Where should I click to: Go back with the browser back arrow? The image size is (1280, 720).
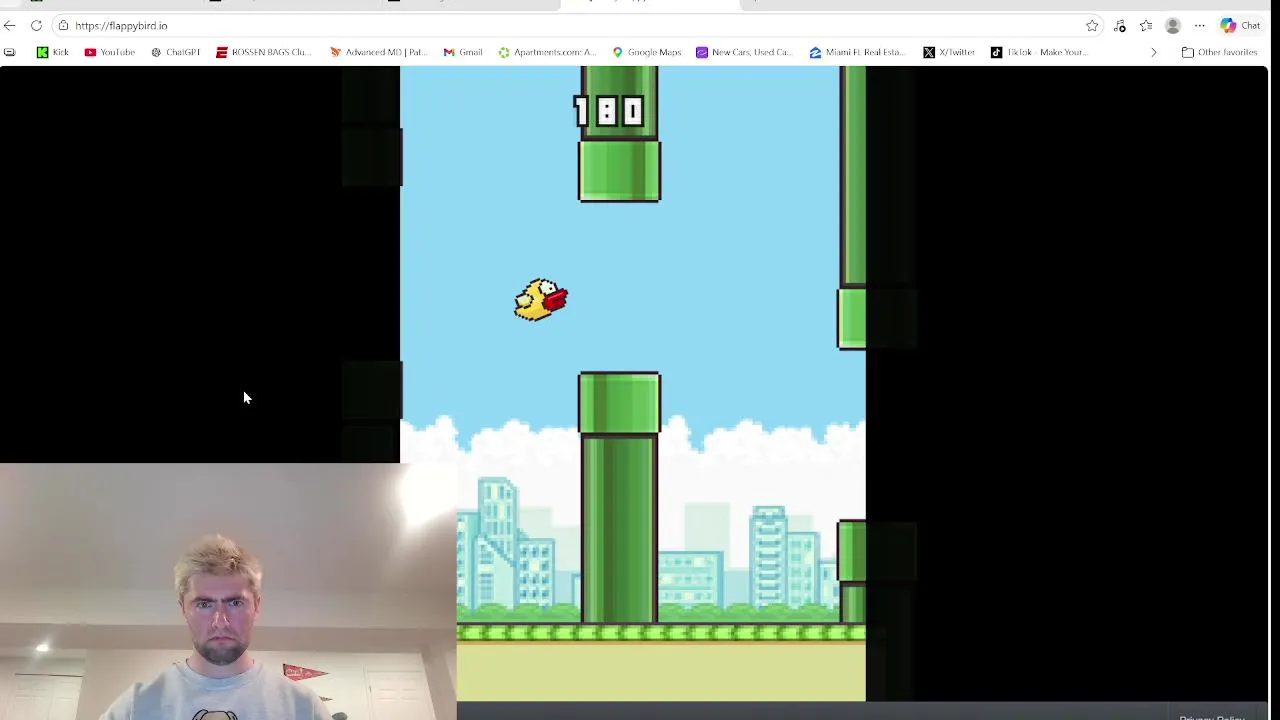10,26
